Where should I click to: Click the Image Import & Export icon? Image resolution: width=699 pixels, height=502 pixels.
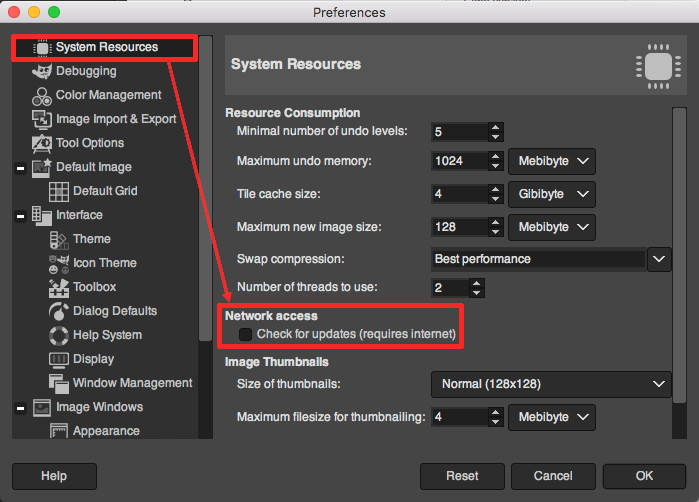[x=42, y=119]
